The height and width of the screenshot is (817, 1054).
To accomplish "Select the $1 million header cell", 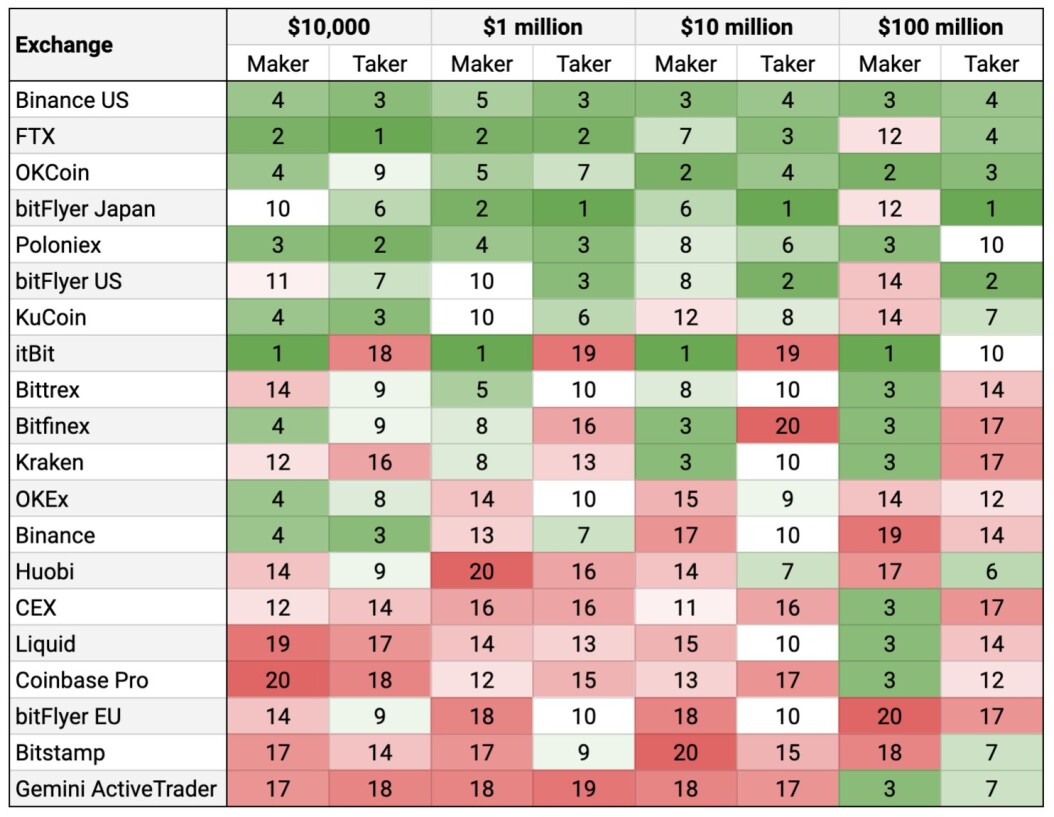I will tap(533, 27).
